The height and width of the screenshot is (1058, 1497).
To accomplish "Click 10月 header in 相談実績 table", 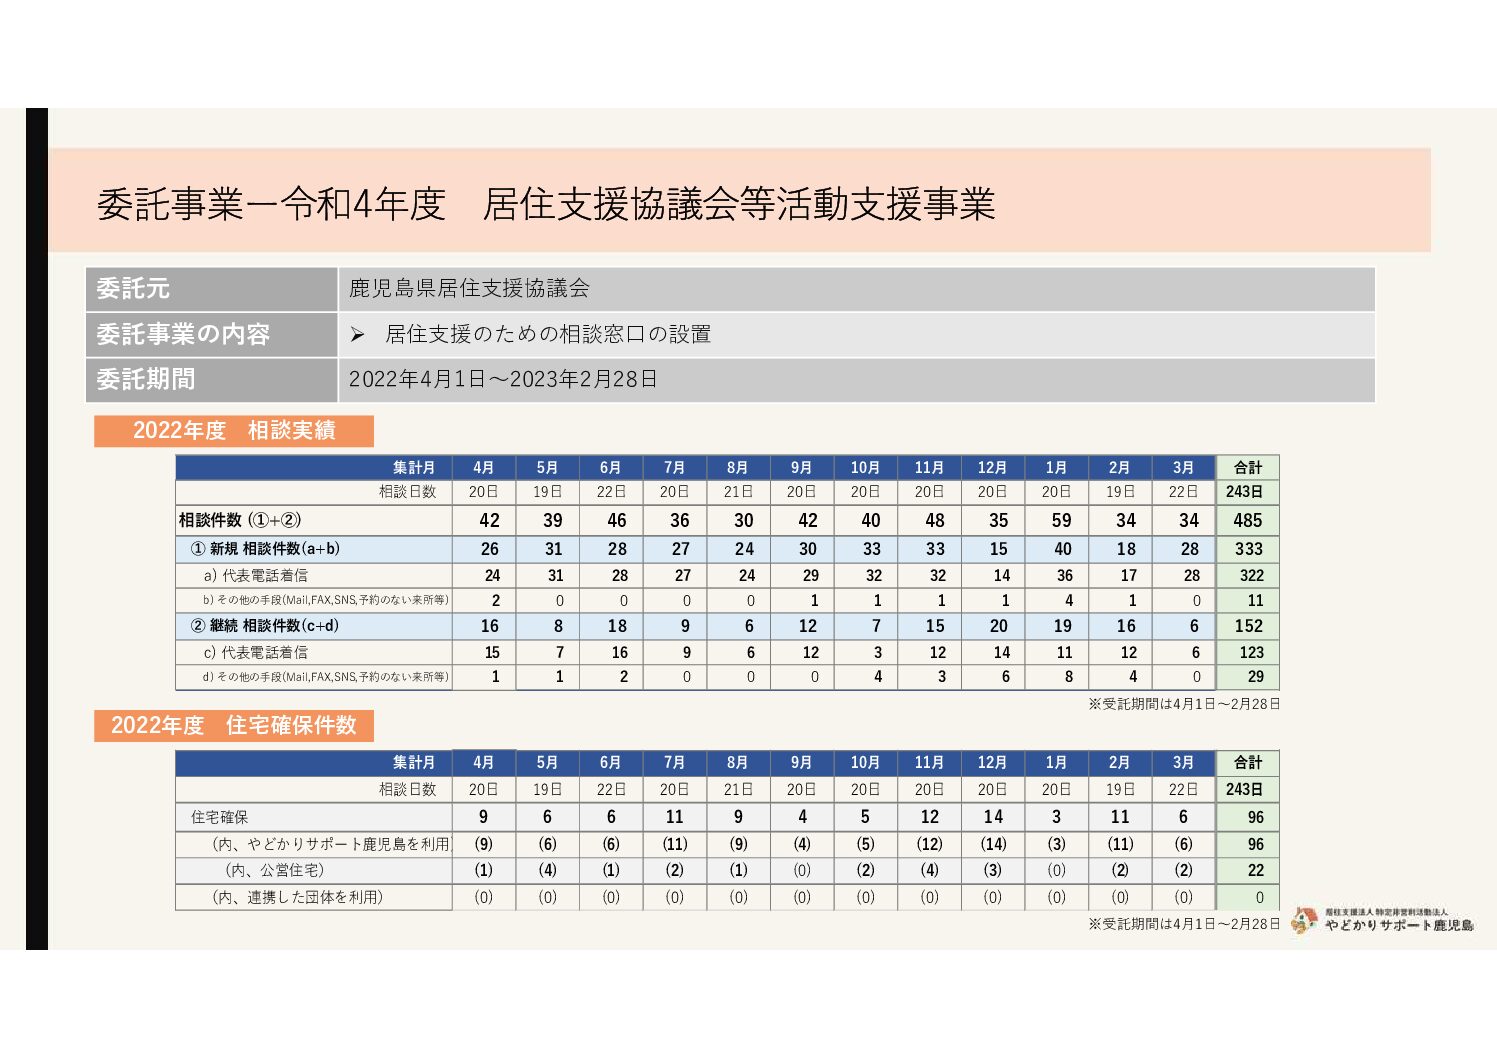I will 865,467.
